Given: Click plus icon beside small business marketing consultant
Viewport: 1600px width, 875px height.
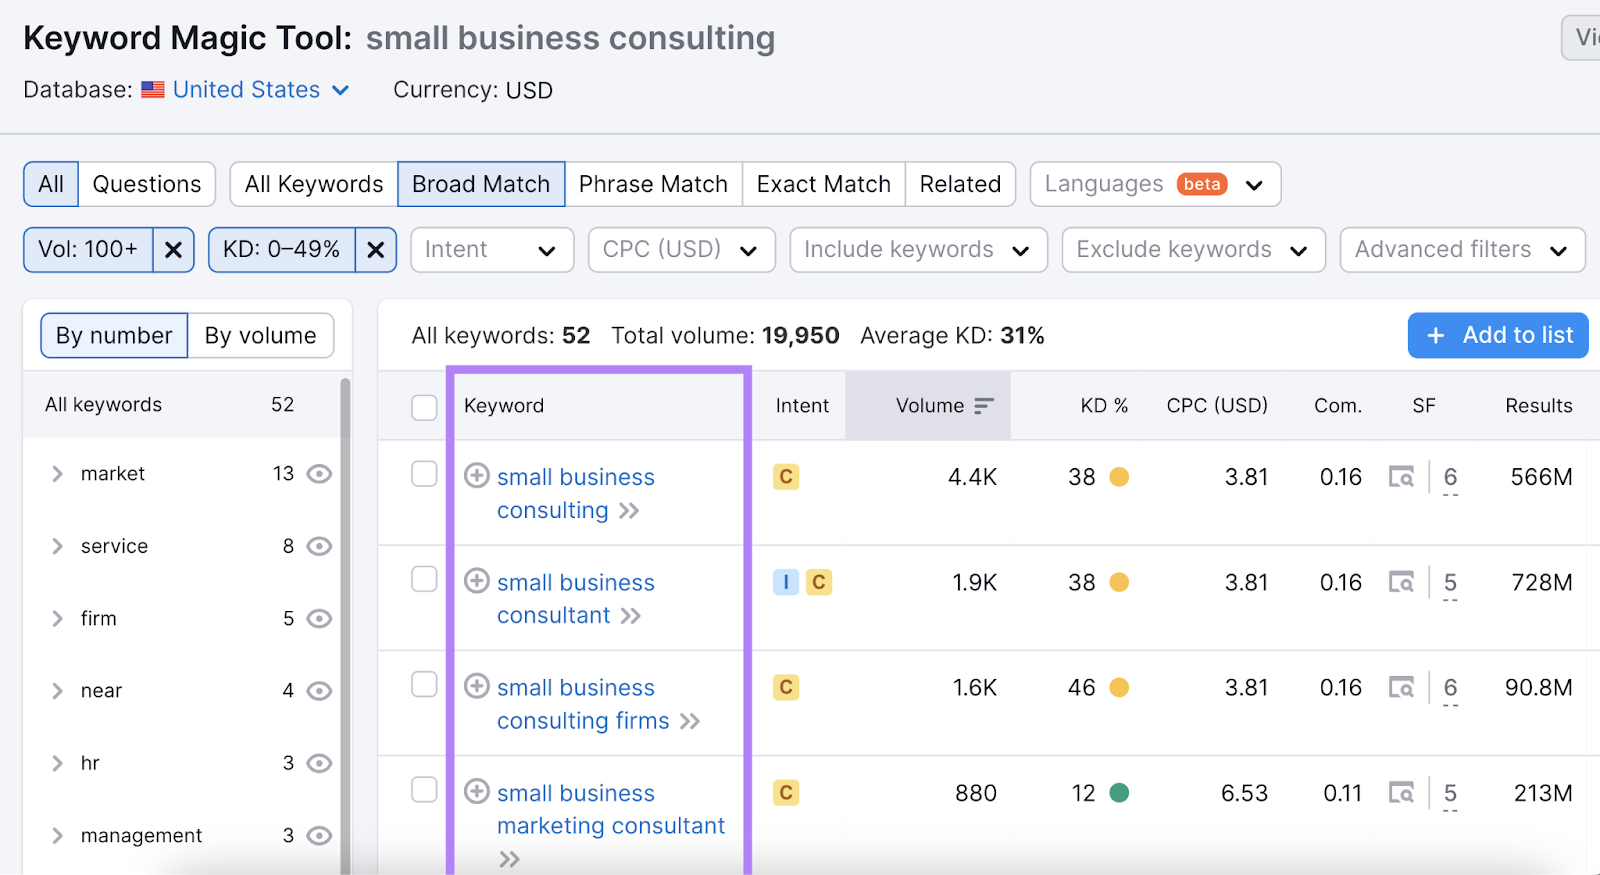Looking at the screenshot, I should pyautogui.click(x=477, y=792).
